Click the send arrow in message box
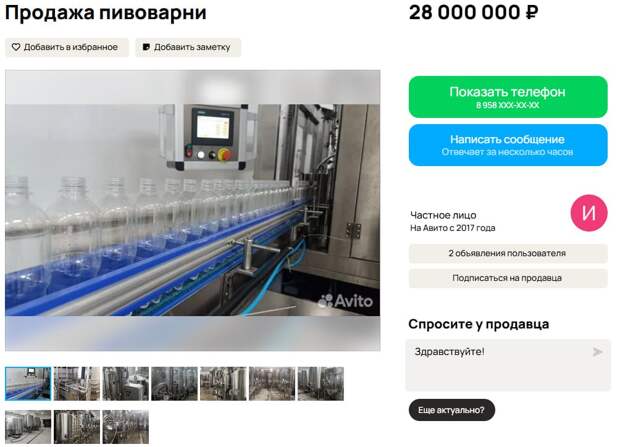The width and height of the screenshot is (620, 447). pos(597,352)
